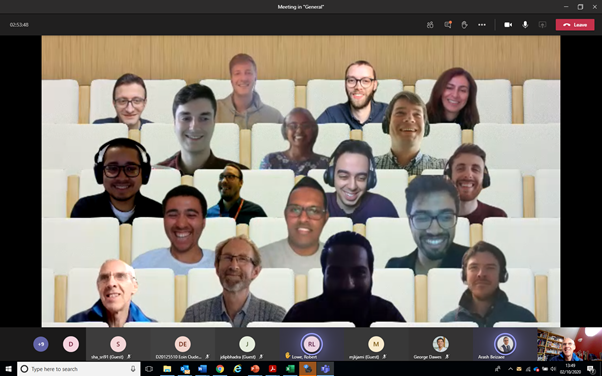Image resolution: width=602 pixels, height=376 pixels.
Task: Open the participants panel icon
Action: click(x=430, y=25)
